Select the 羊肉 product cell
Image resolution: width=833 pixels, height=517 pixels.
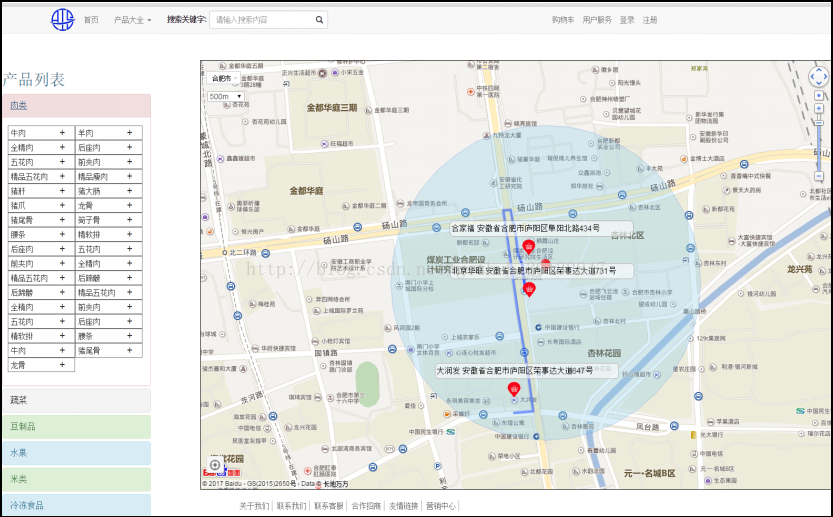coord(108,133)
